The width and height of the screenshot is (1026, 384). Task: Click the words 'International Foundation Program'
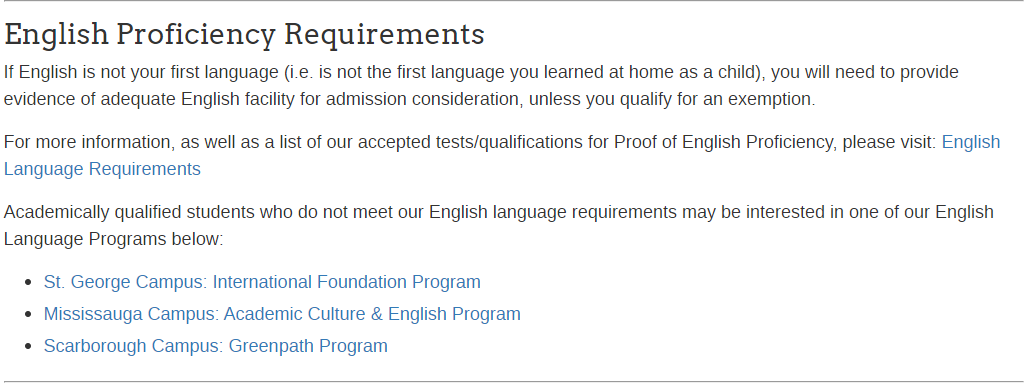coord(347,282)
